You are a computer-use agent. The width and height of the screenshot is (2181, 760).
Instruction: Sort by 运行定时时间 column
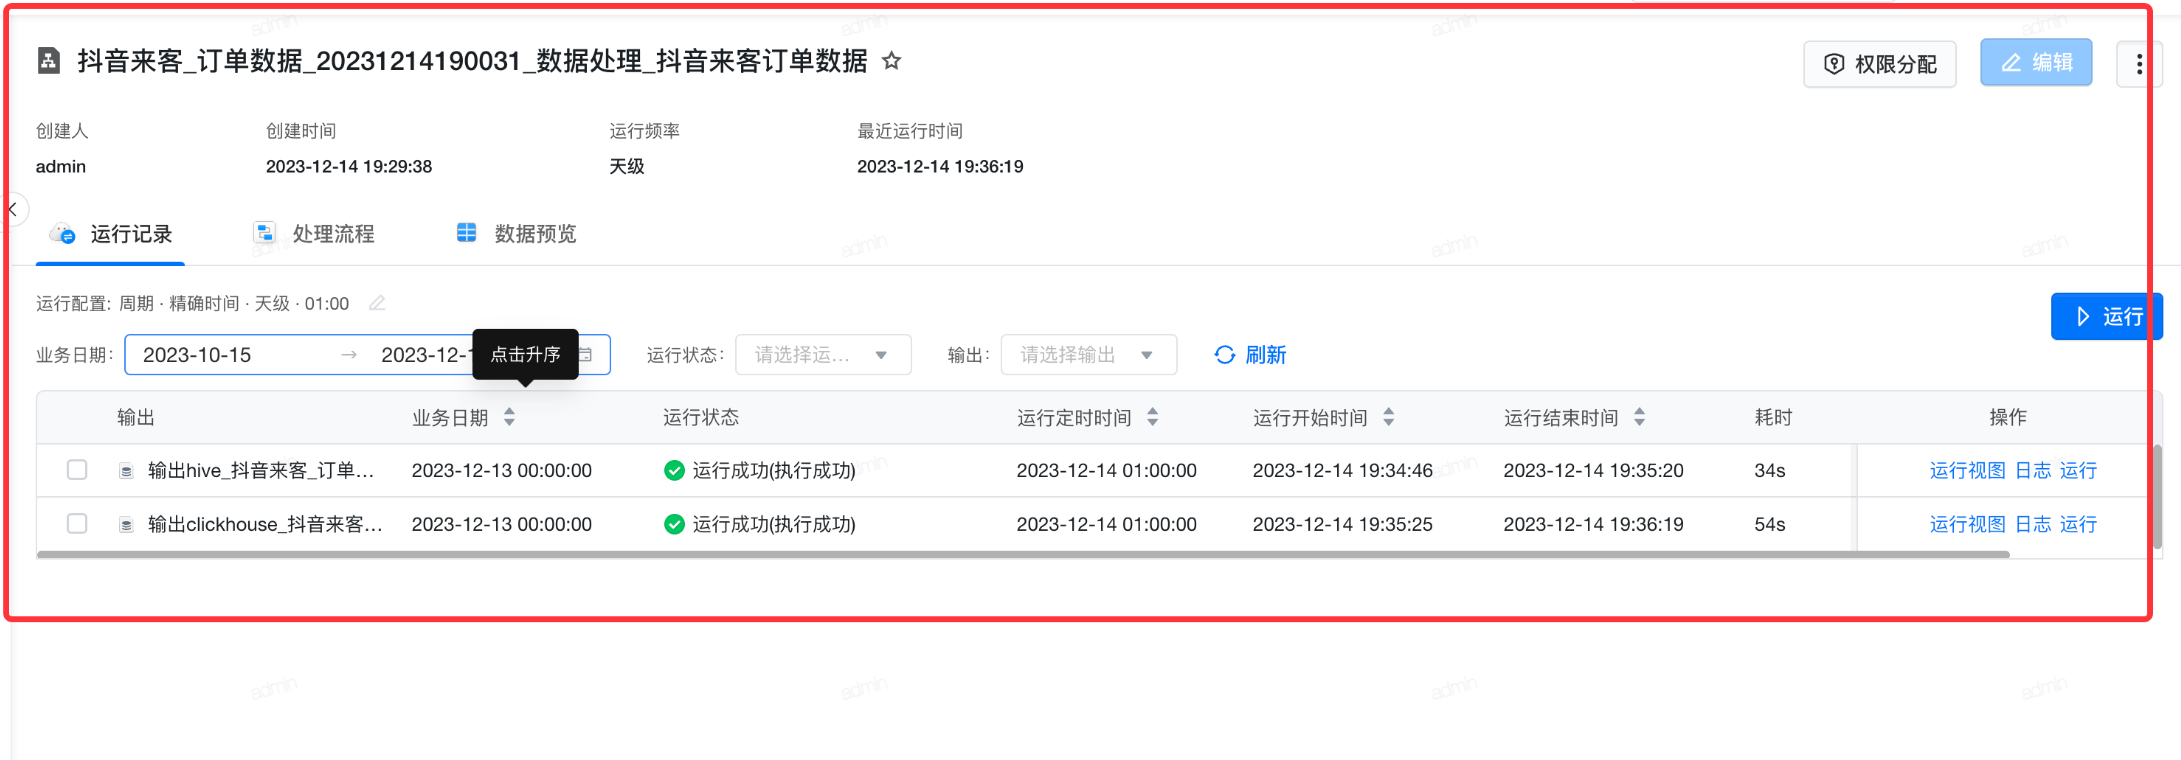click(1152, 417)
